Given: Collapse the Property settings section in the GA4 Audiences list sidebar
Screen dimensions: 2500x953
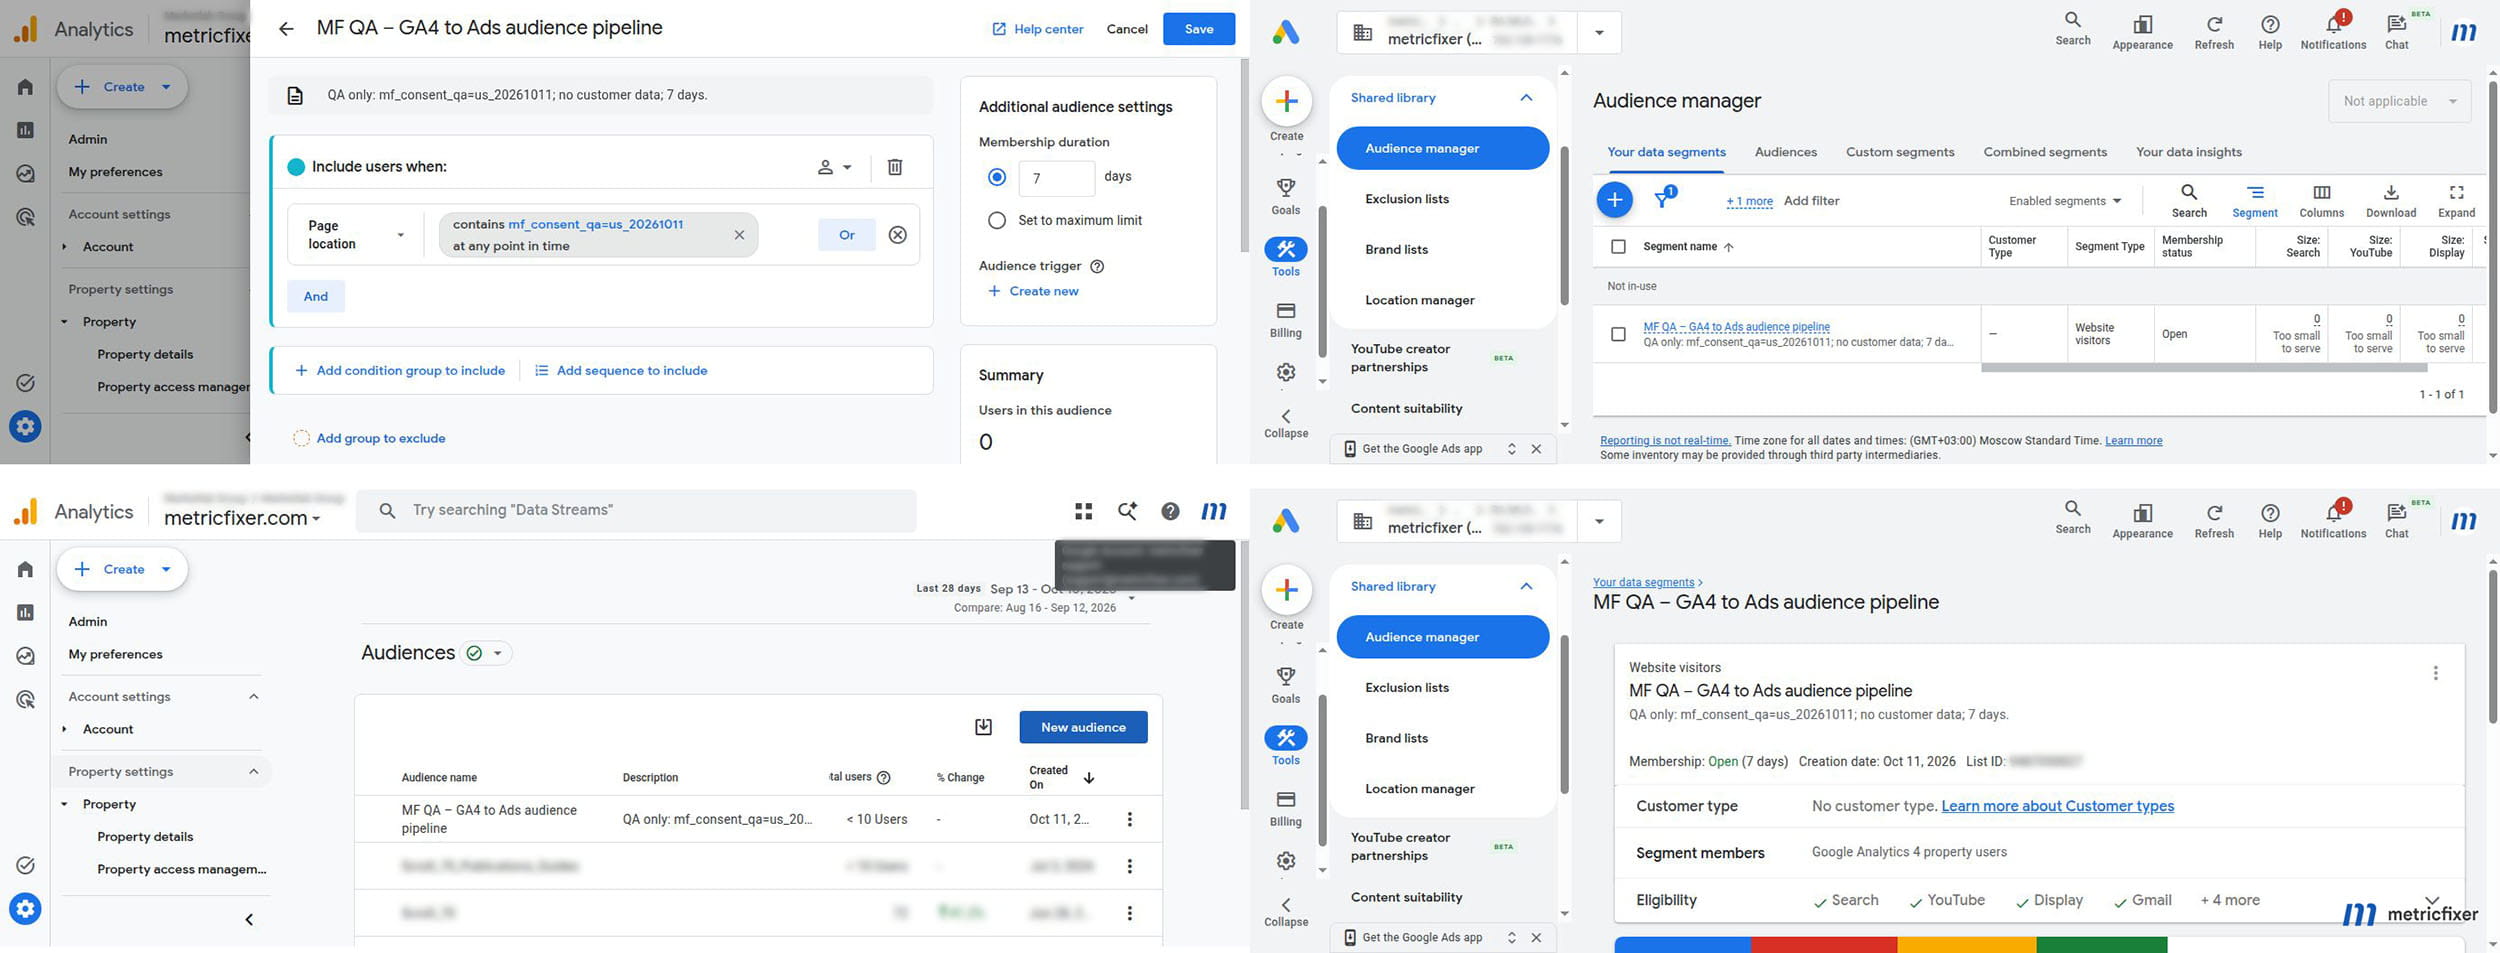Looking at the screenshot, I should click(x=253, y=771).
